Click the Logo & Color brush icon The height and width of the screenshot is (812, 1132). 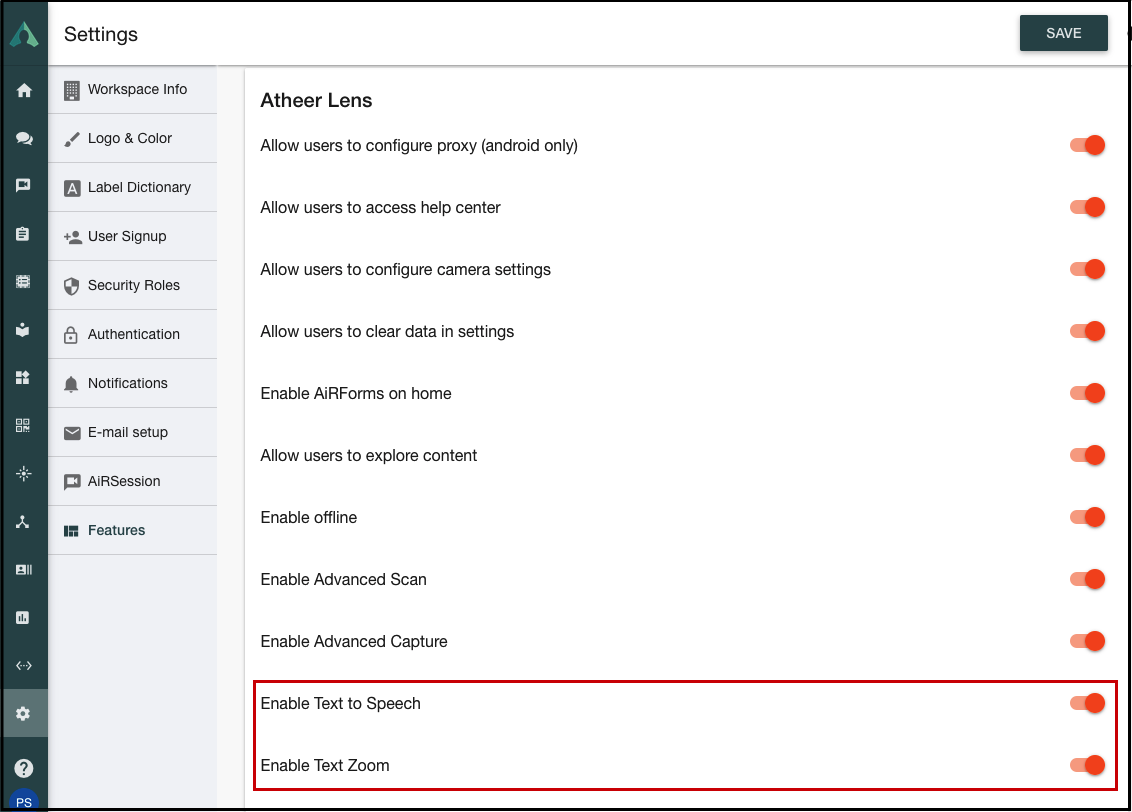point(71,139)
